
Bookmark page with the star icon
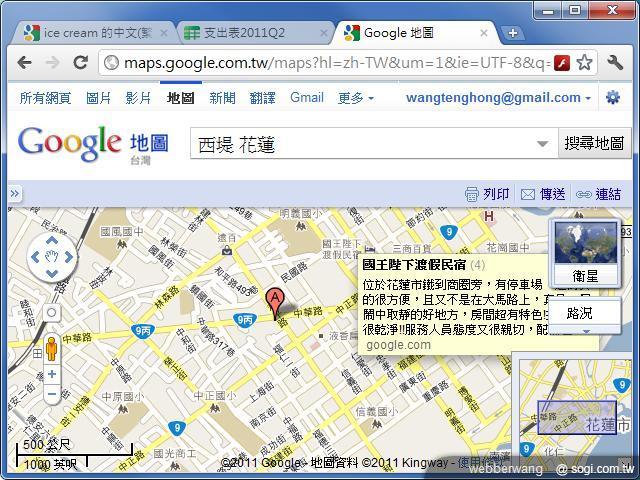584,62
